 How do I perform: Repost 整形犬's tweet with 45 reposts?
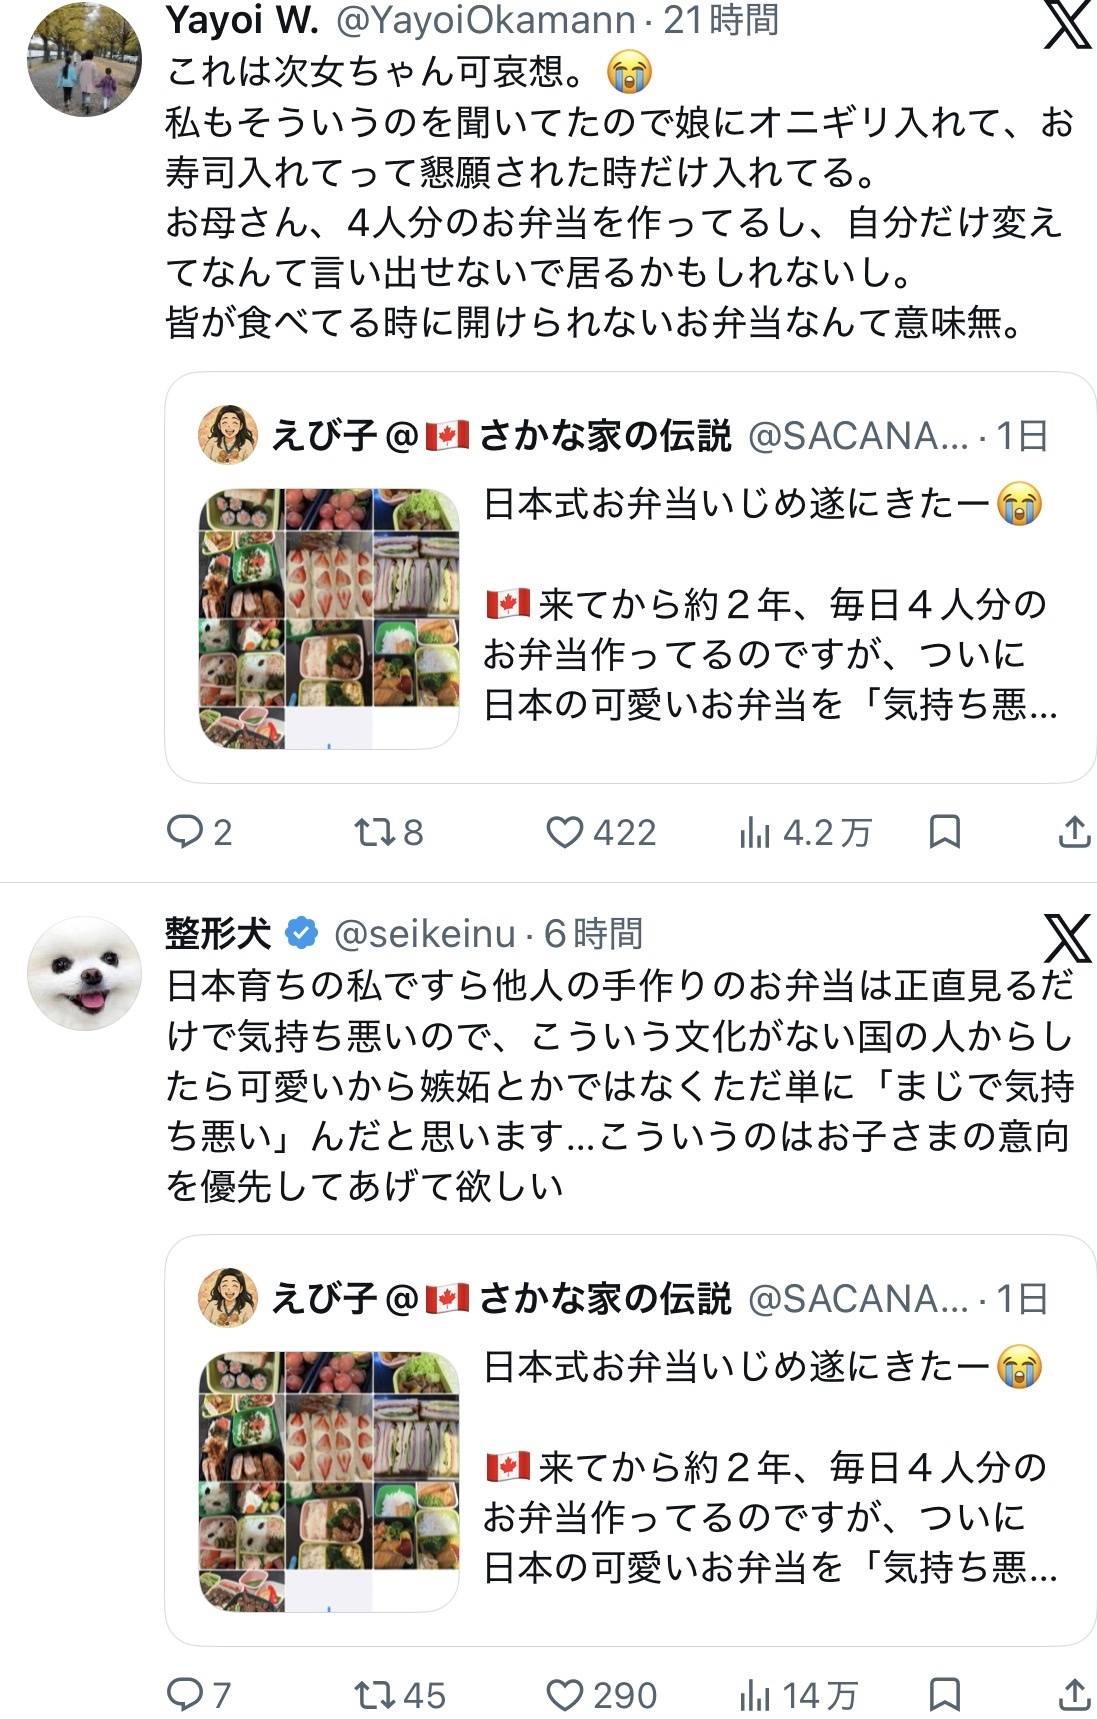tap(400, 1694)
